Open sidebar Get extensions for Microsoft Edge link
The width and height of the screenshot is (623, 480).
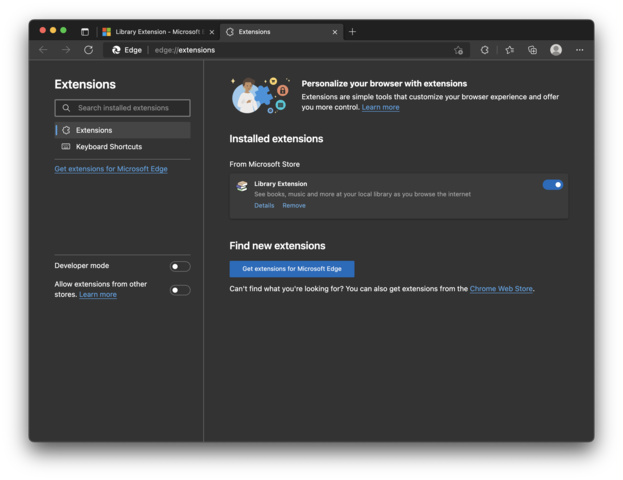111,169
